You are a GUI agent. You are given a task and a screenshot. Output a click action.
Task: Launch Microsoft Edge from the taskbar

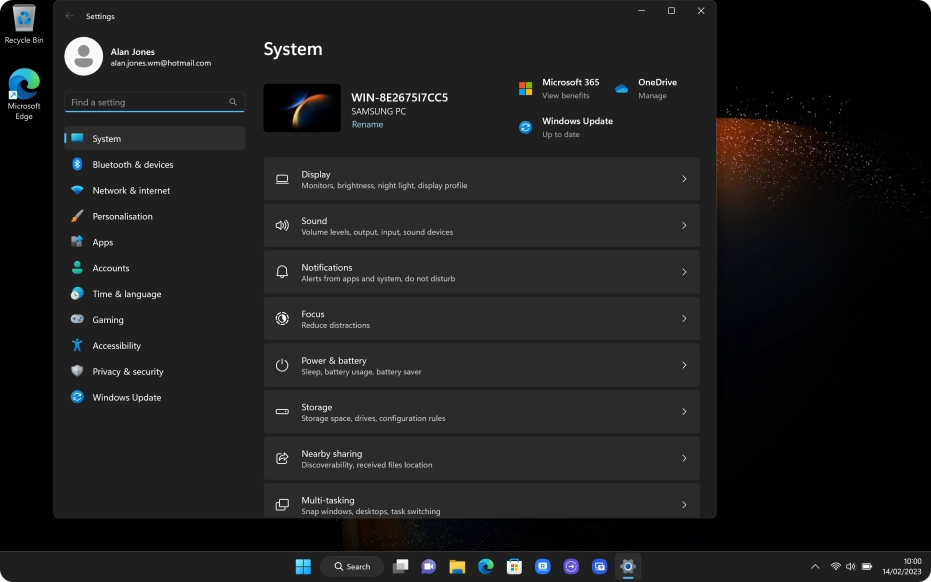click(x=485, y=565)
